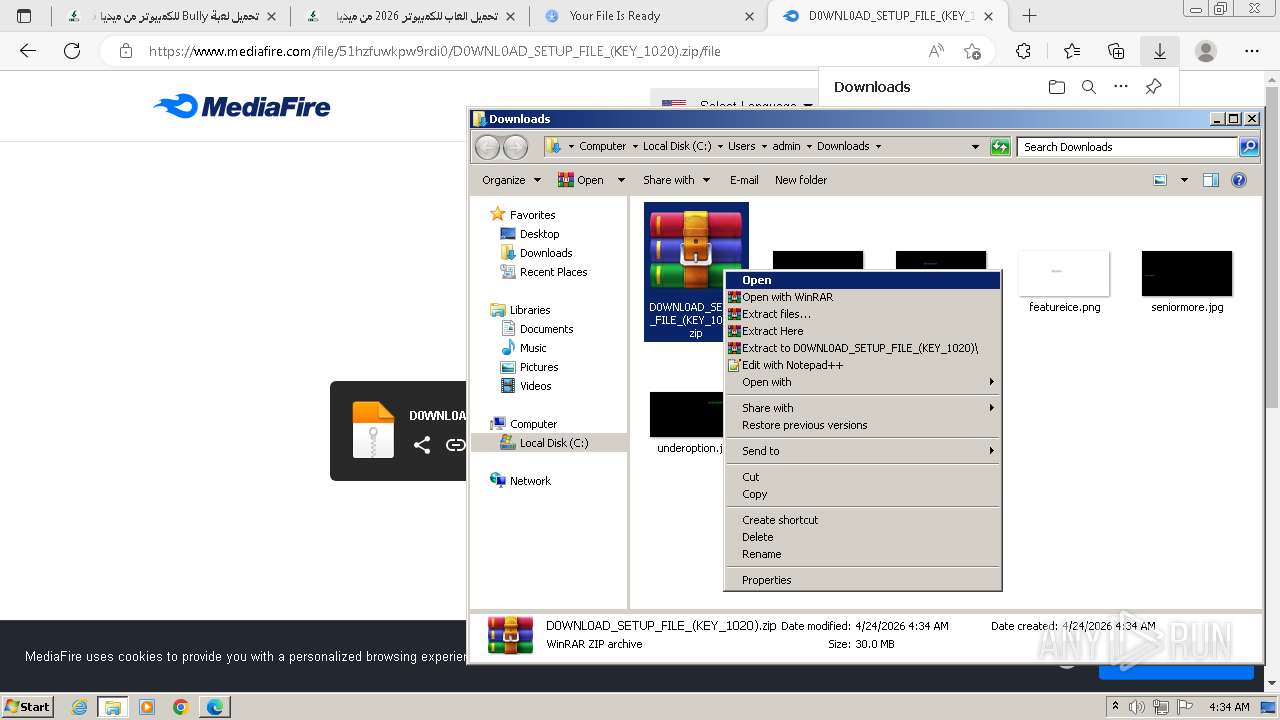Open Edge favorites list icon
This screenshot has height=720, width=1280.
(1072, 51)
